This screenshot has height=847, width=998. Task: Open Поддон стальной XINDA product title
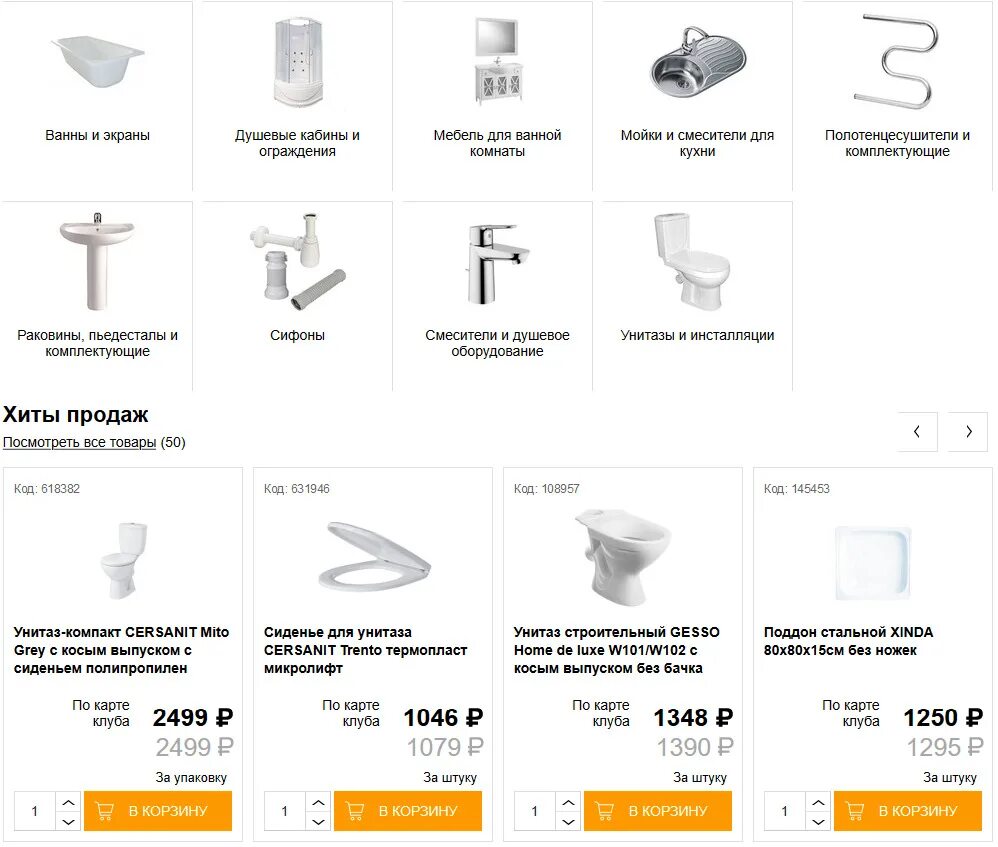[x=848, y=641]
